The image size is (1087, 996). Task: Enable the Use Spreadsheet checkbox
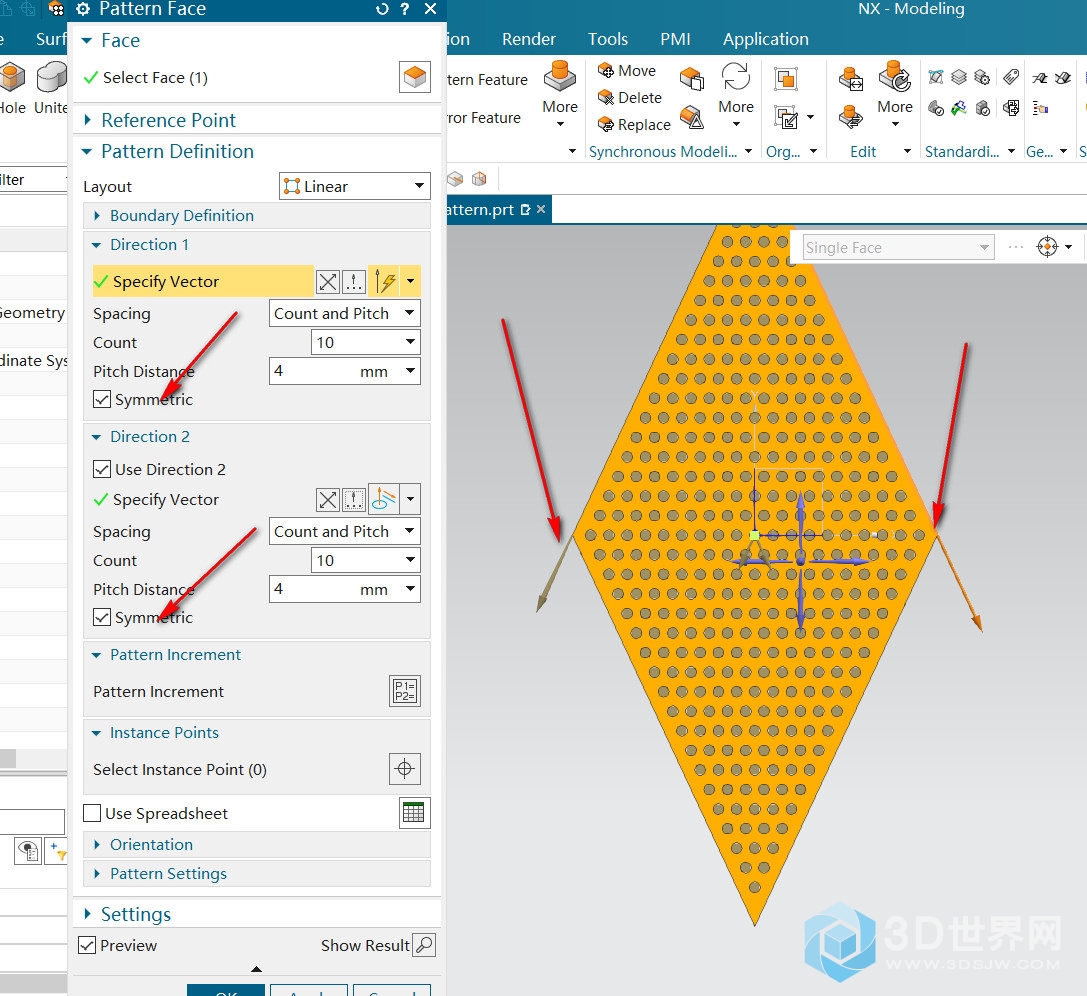click(x=92, y=813)
